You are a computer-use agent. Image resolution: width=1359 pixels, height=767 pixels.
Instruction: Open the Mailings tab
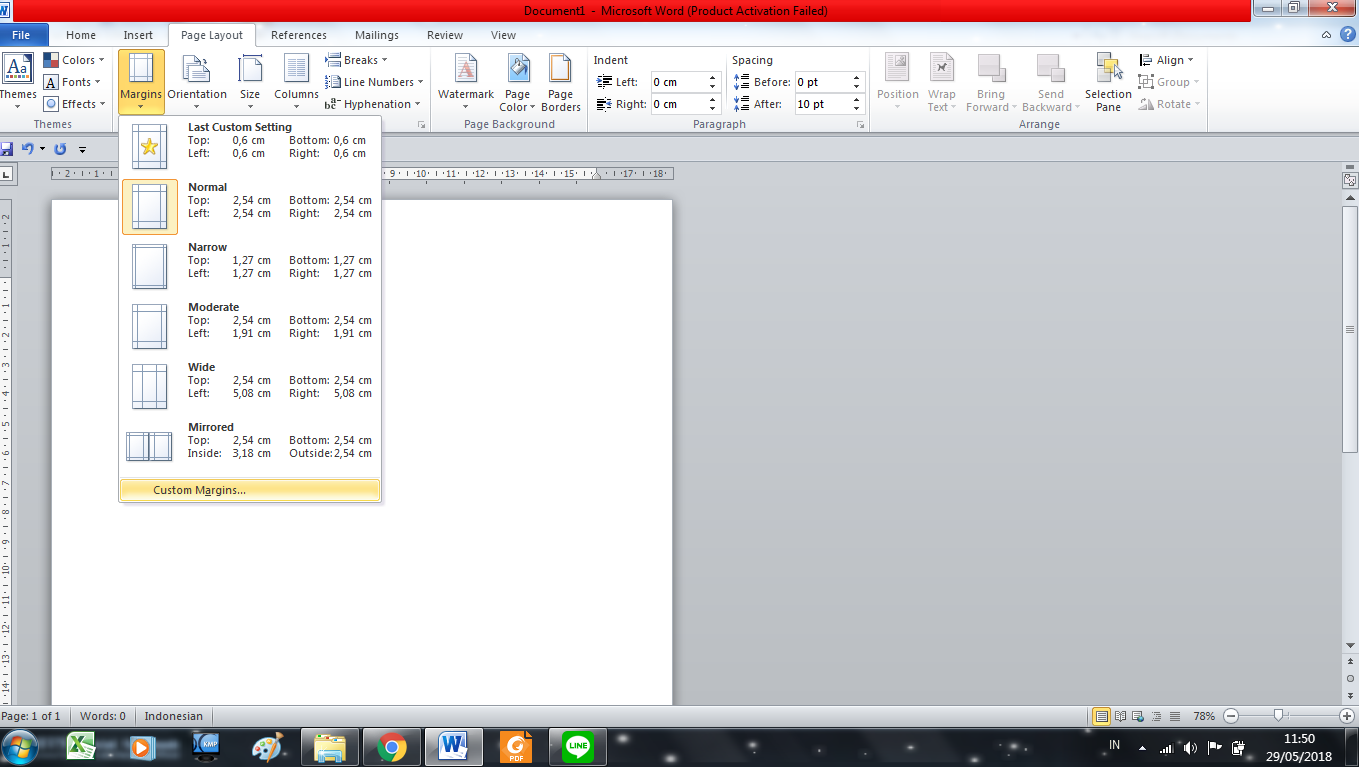376,34
